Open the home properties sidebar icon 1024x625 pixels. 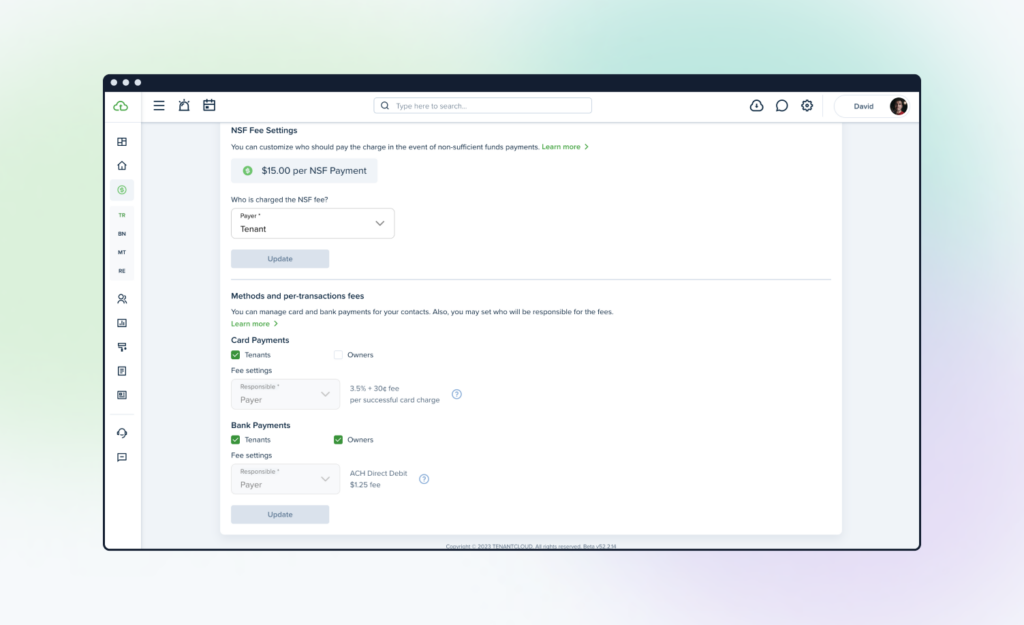coord(122,166)
